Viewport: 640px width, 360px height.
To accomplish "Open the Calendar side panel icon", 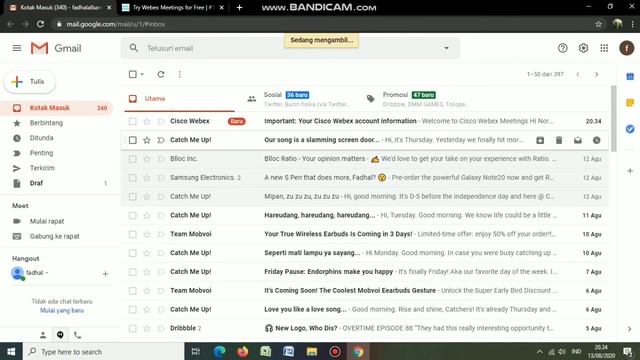I will pos(630,76).
